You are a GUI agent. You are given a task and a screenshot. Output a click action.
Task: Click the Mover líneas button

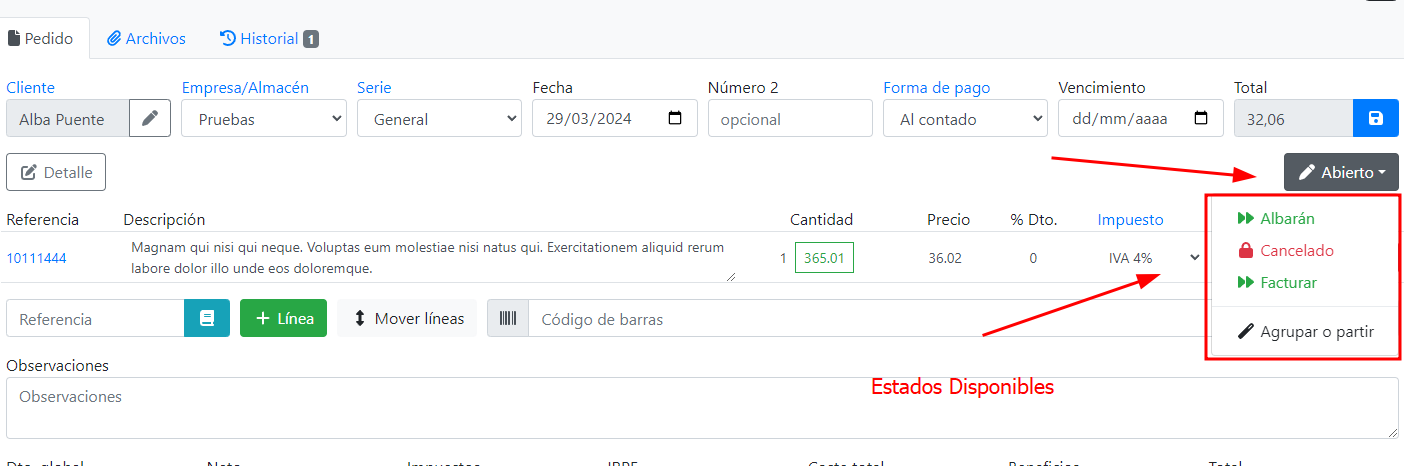point(407,318)
